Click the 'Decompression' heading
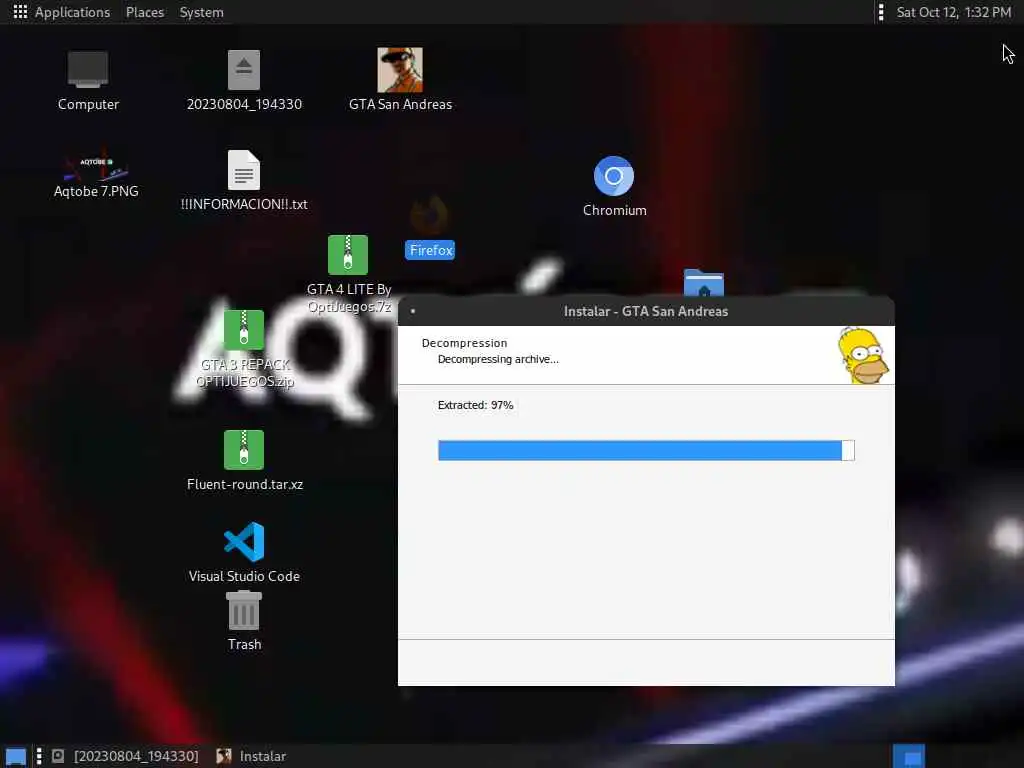The image size is (1024, 768). pos(464,343)
